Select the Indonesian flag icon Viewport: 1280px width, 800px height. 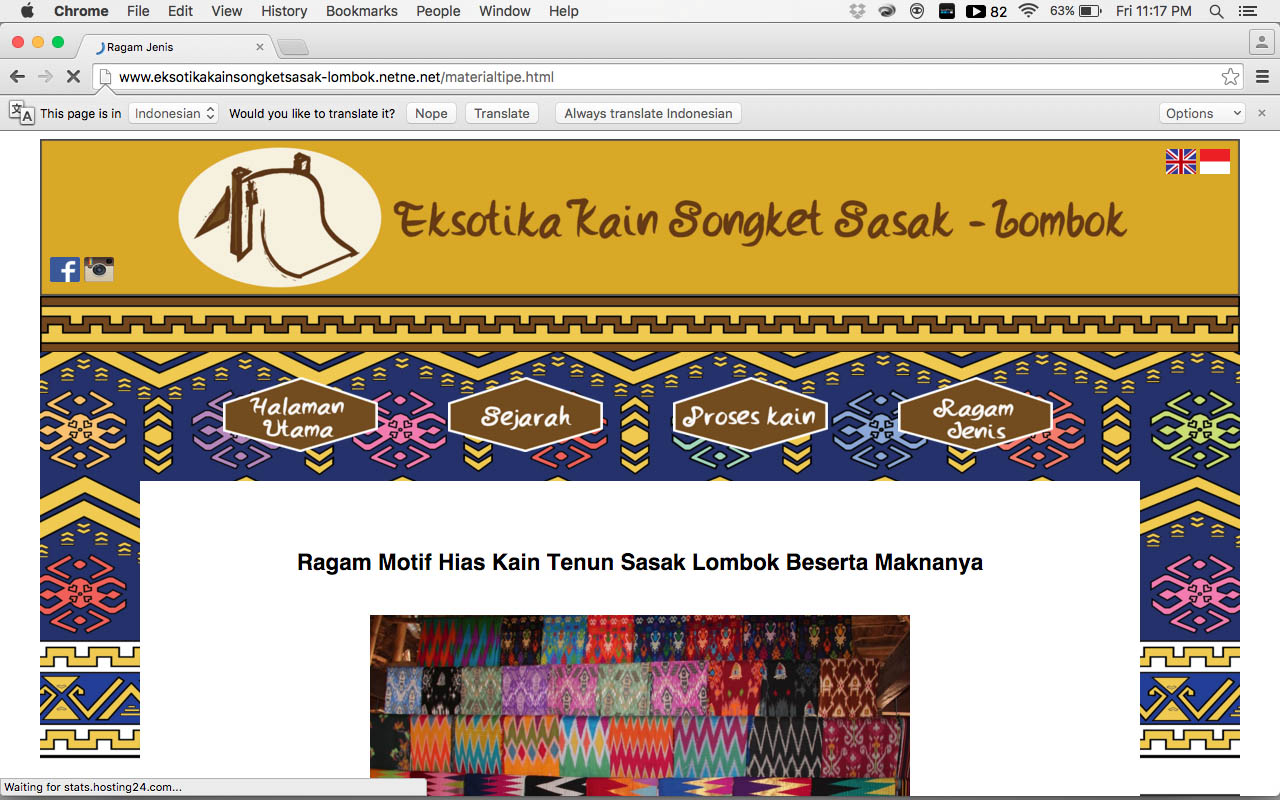pyautogui.click(x=1215, y=162)
